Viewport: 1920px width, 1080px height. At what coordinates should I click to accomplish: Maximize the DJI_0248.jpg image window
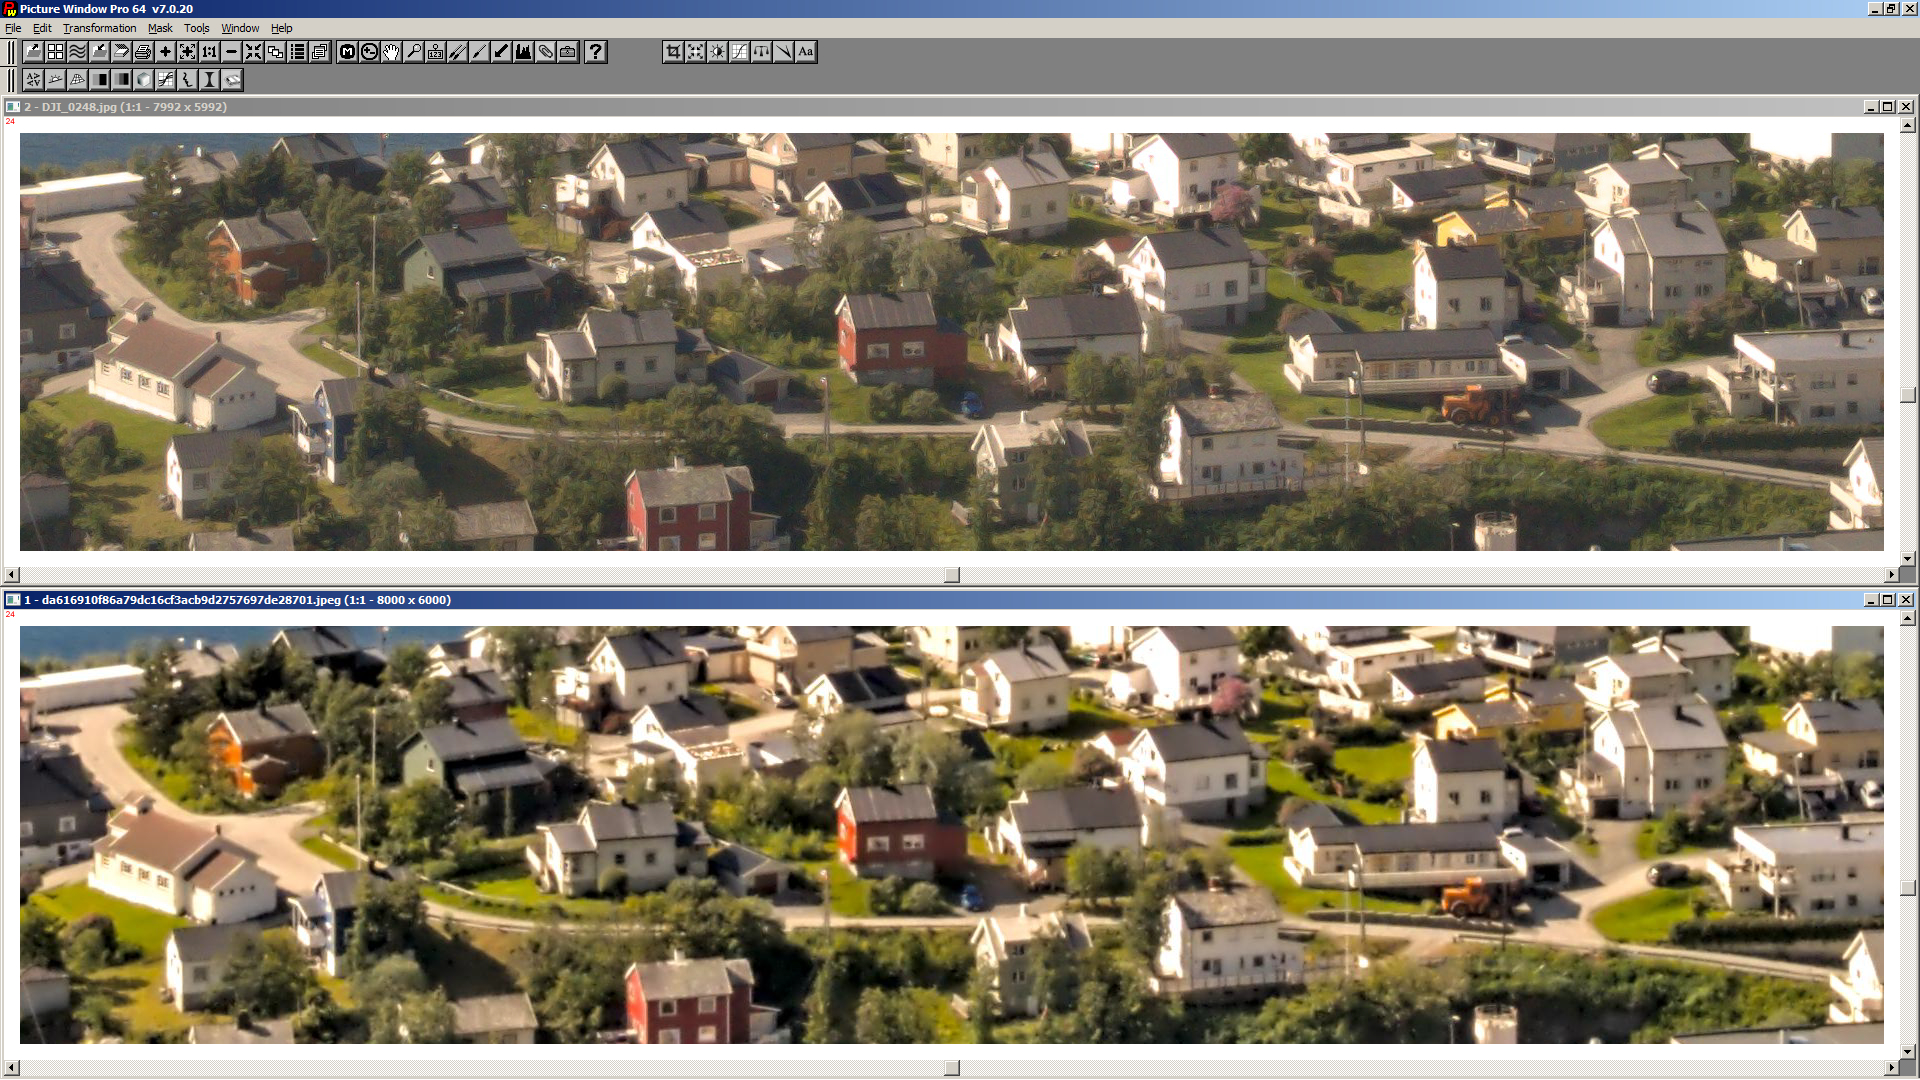1887,107
